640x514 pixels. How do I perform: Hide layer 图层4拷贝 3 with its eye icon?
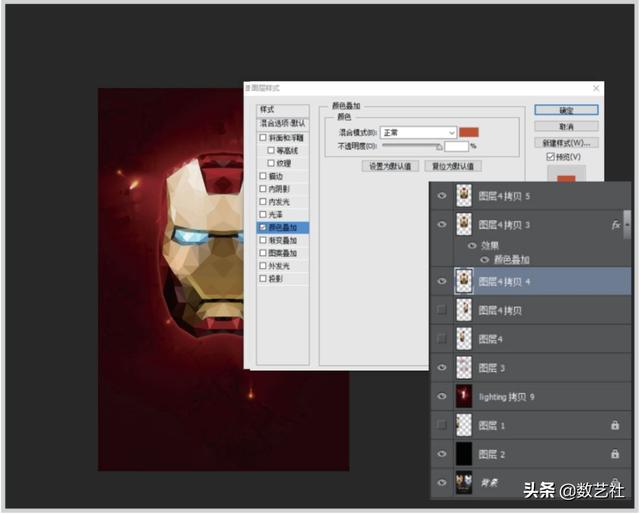pyautogui.click(x=442, y=225)
